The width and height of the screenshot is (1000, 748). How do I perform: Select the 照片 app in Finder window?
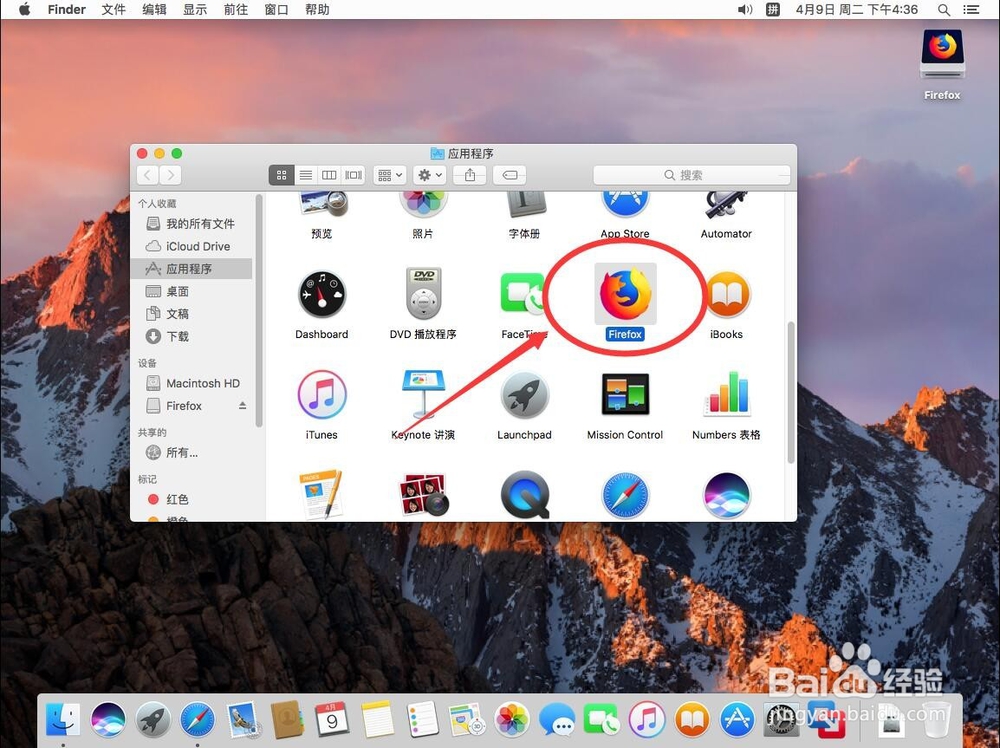pyautogui.click(x=423, y=204)
